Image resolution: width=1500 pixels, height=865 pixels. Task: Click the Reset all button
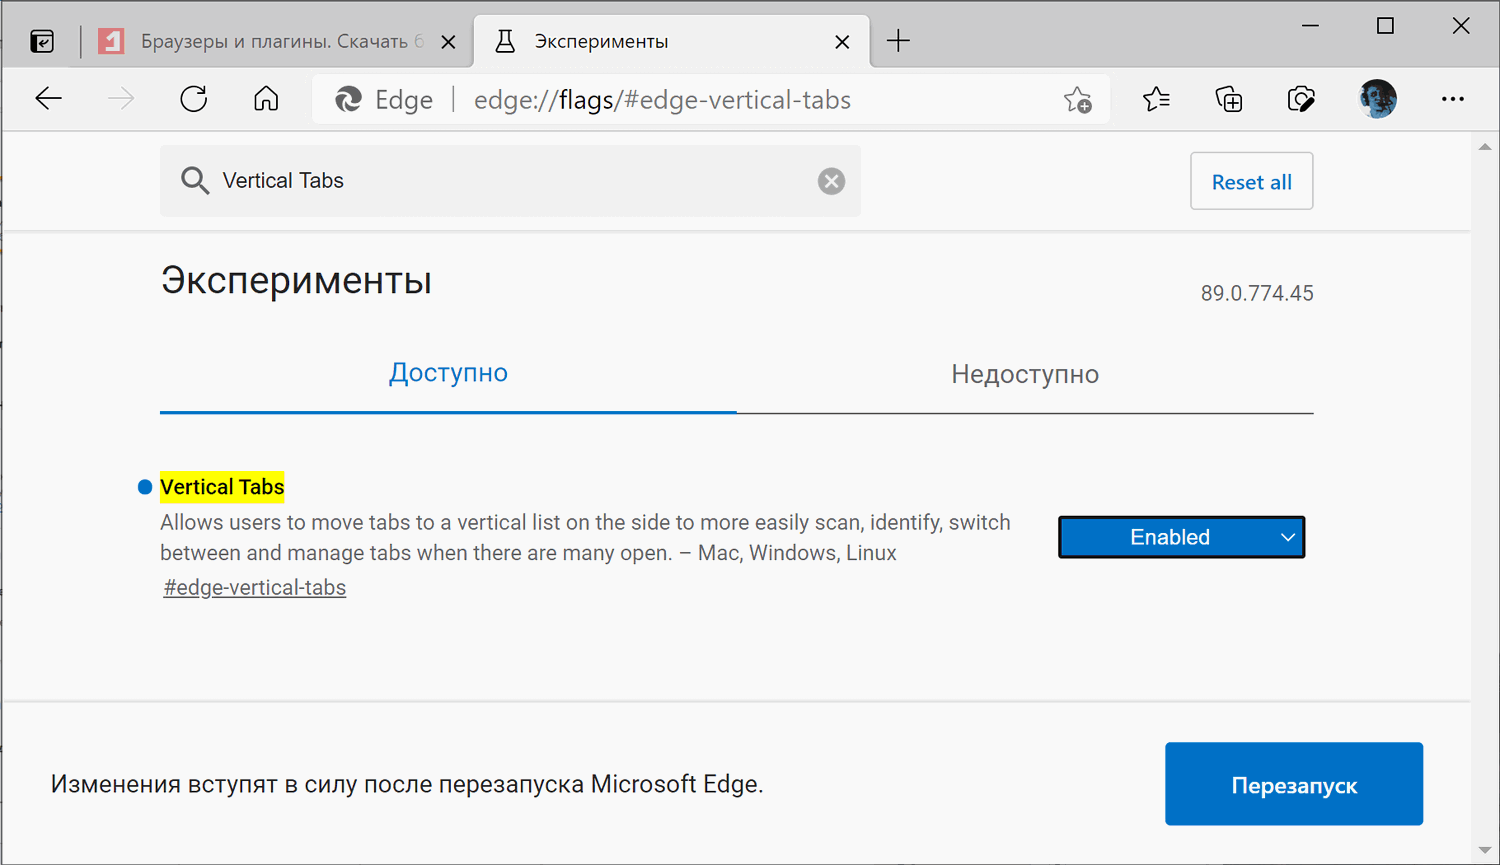tap(1251, 181)
